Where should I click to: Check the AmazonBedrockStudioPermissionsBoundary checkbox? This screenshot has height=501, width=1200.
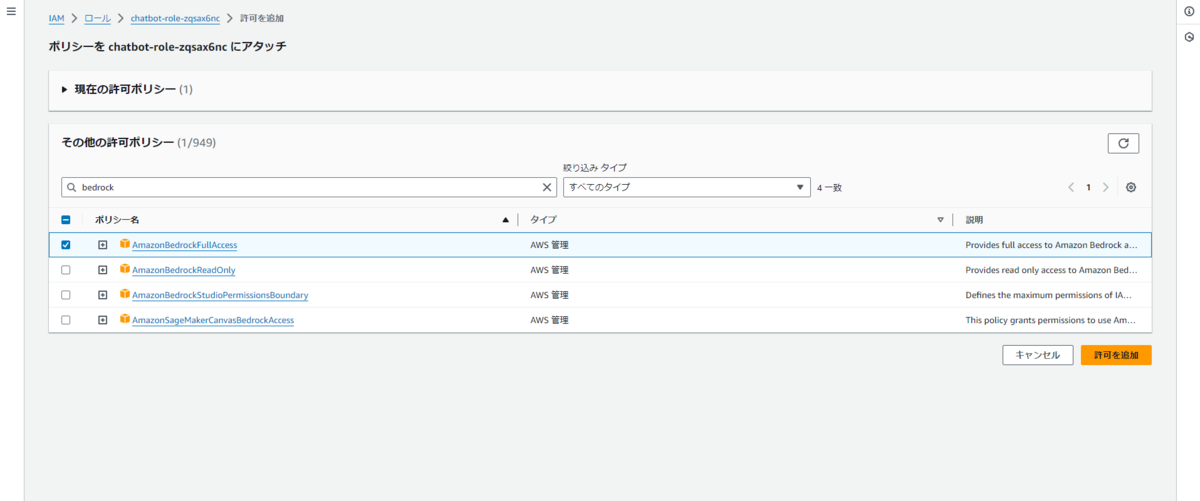click(x=66, y=295)
